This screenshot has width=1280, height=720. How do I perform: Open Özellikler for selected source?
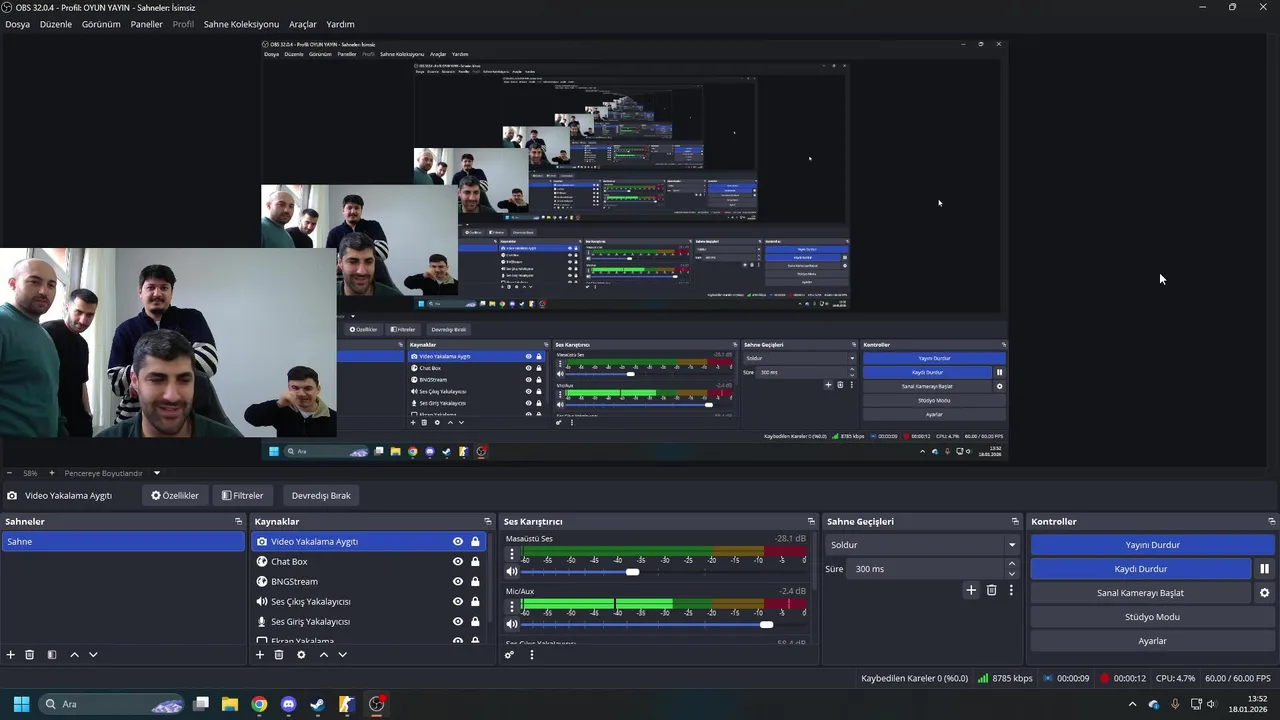(x=175, y=496)
